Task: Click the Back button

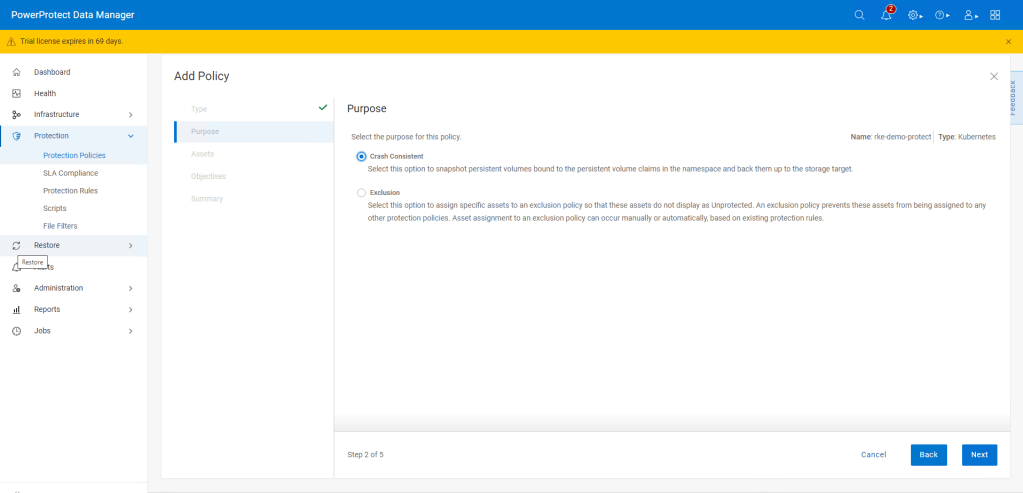Action: click(928, 454)
